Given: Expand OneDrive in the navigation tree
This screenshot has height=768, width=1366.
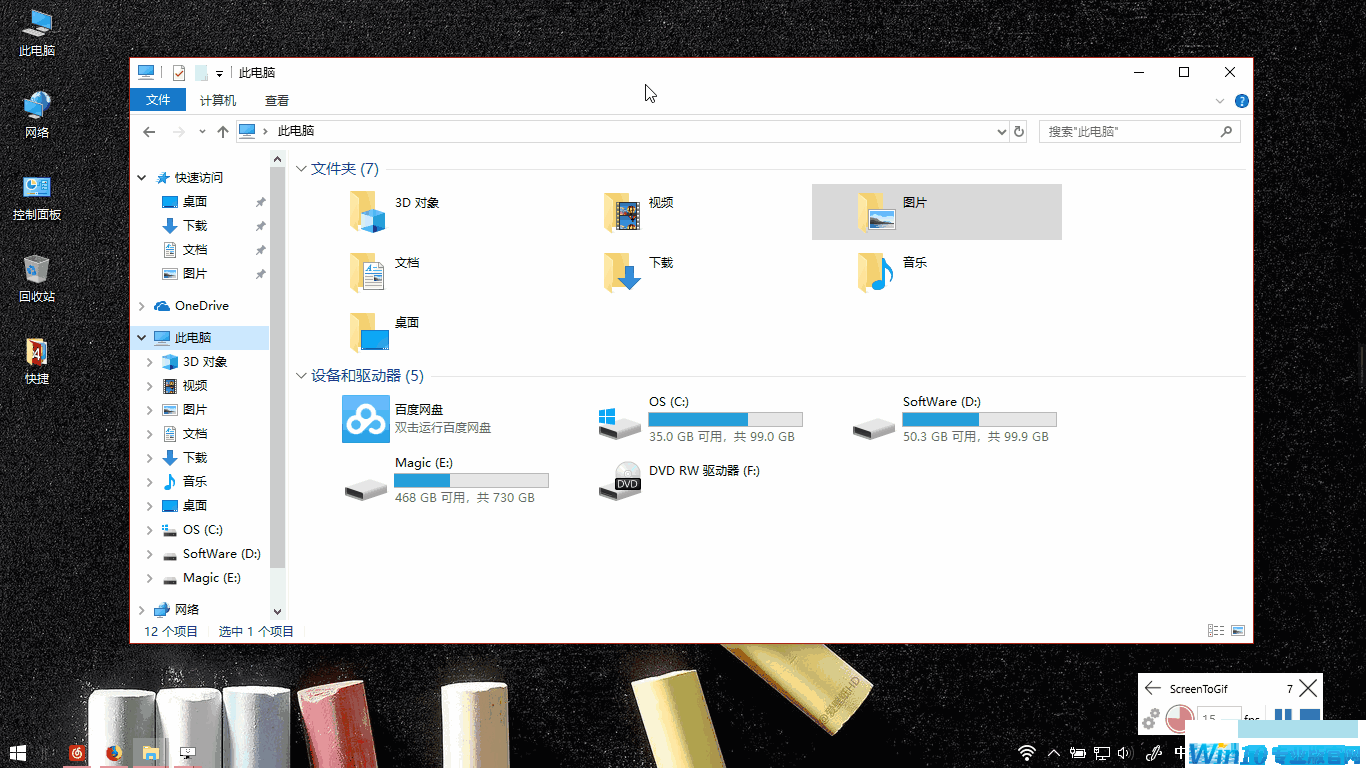Looking at the screenshot, I should pyautogui.click(x=142, y=306).
